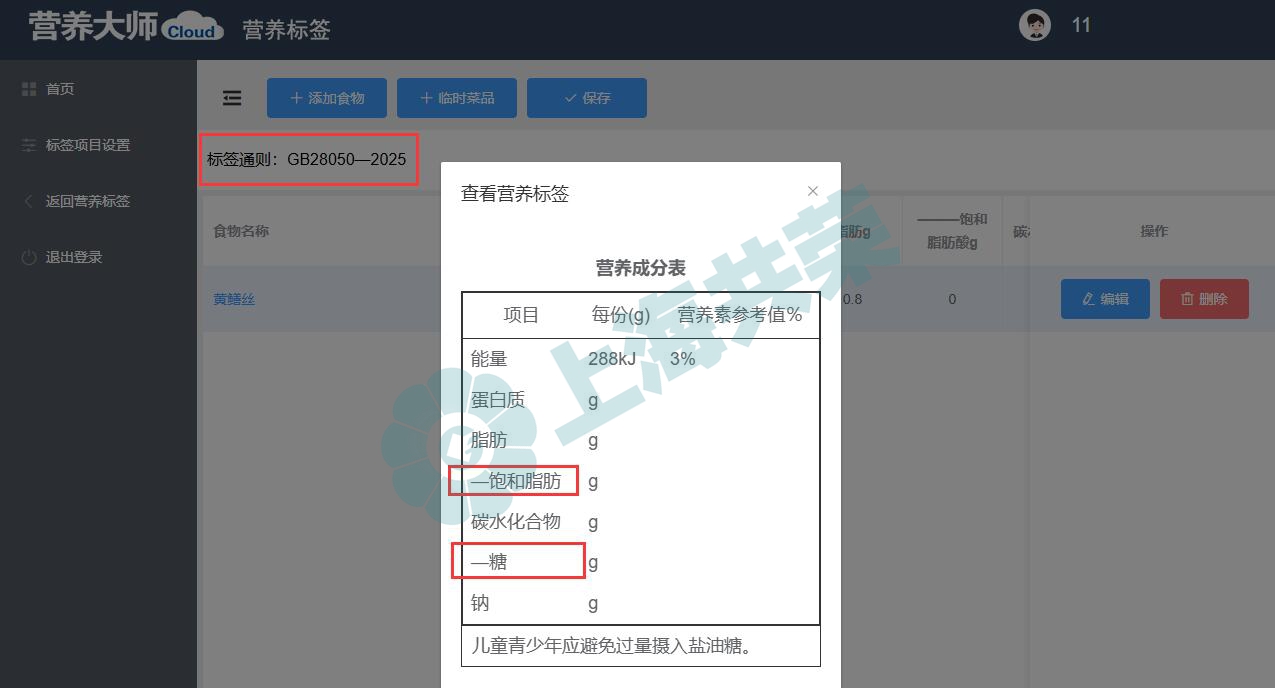Screen dimensions: 1275x688
Task: Click the sidebar collapse hamburger icon
Action: (232, 98)
